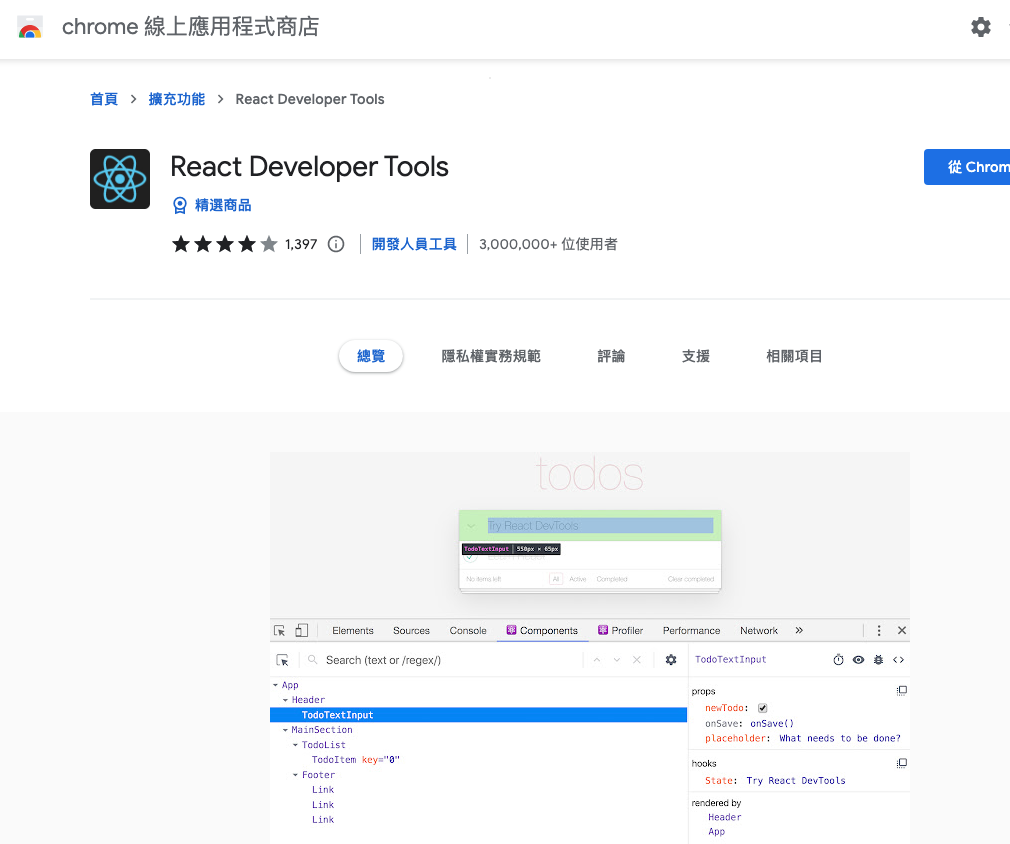Image resolution: width=1010 pixels, height=844 pixels.
Task: Collapse the Footer tree node
Action: tap(296, 775)
